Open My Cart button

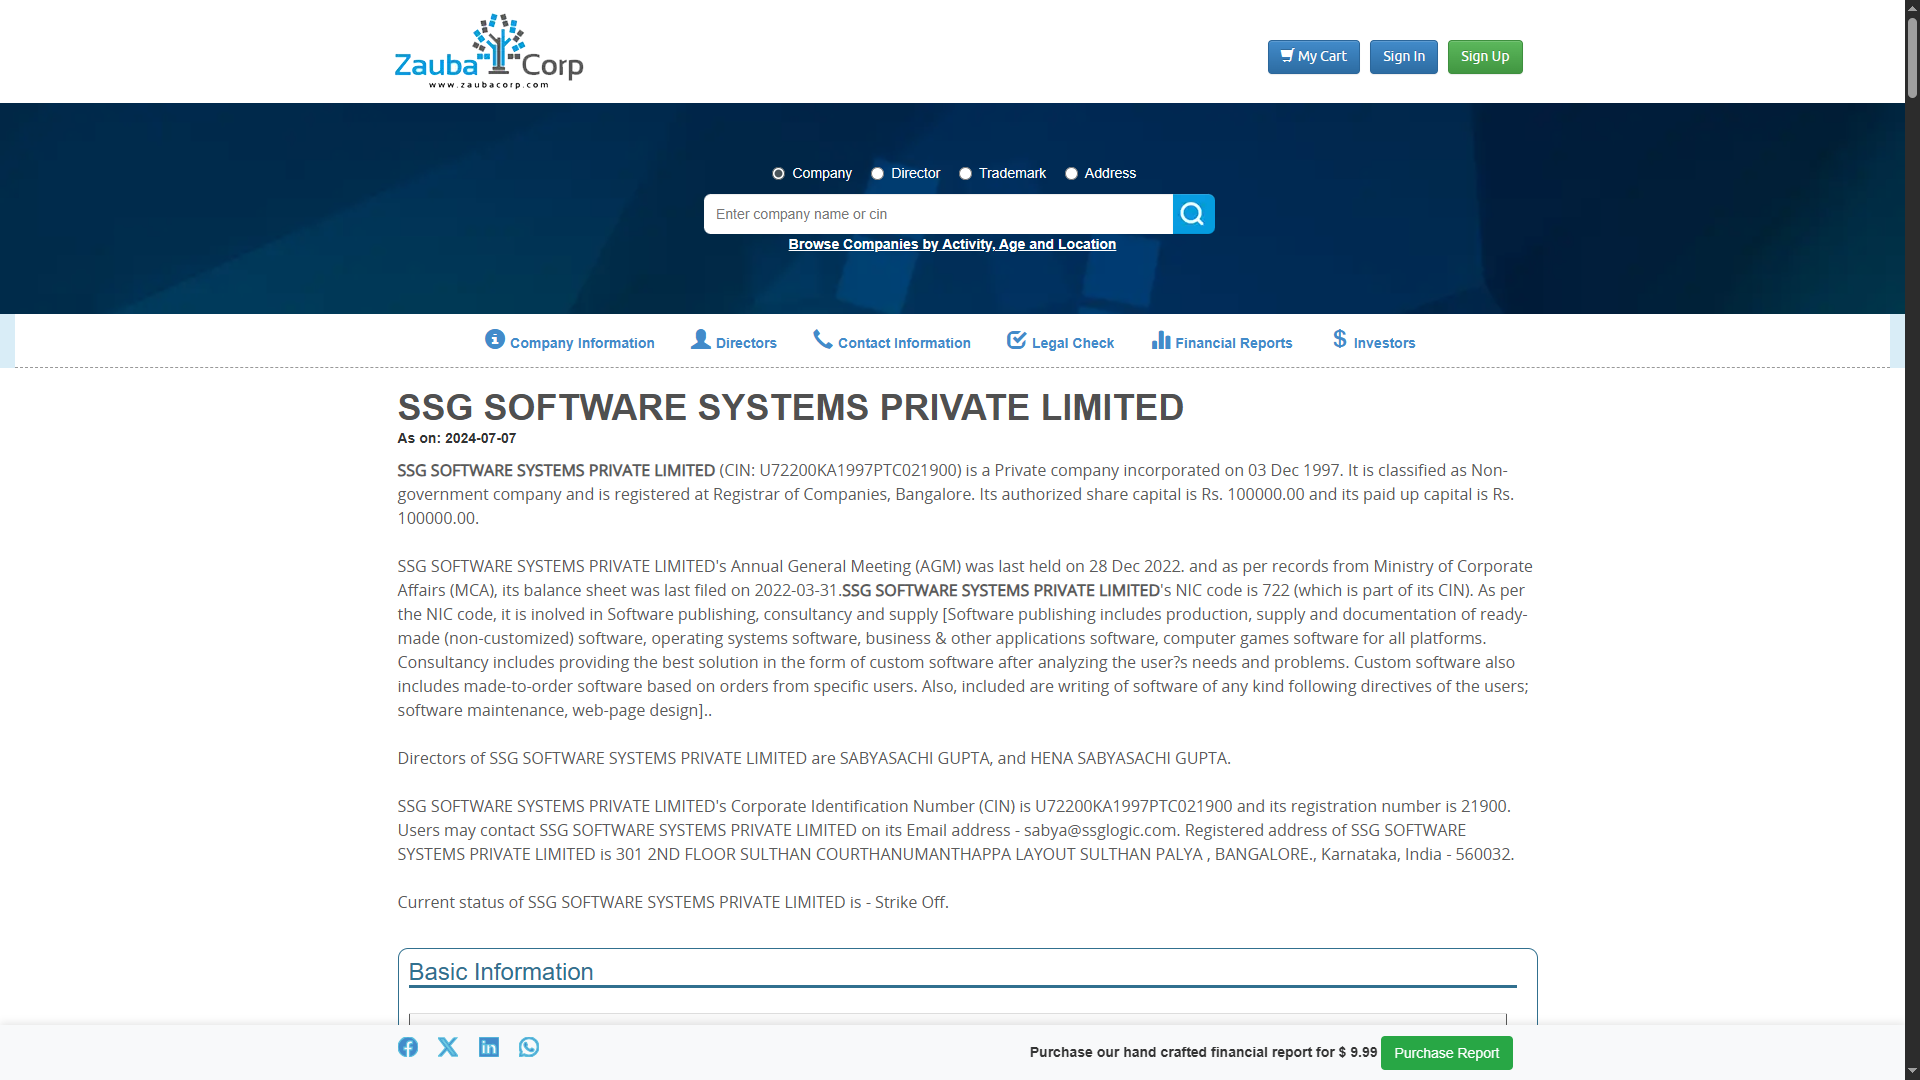click(x=1313, y=57)
